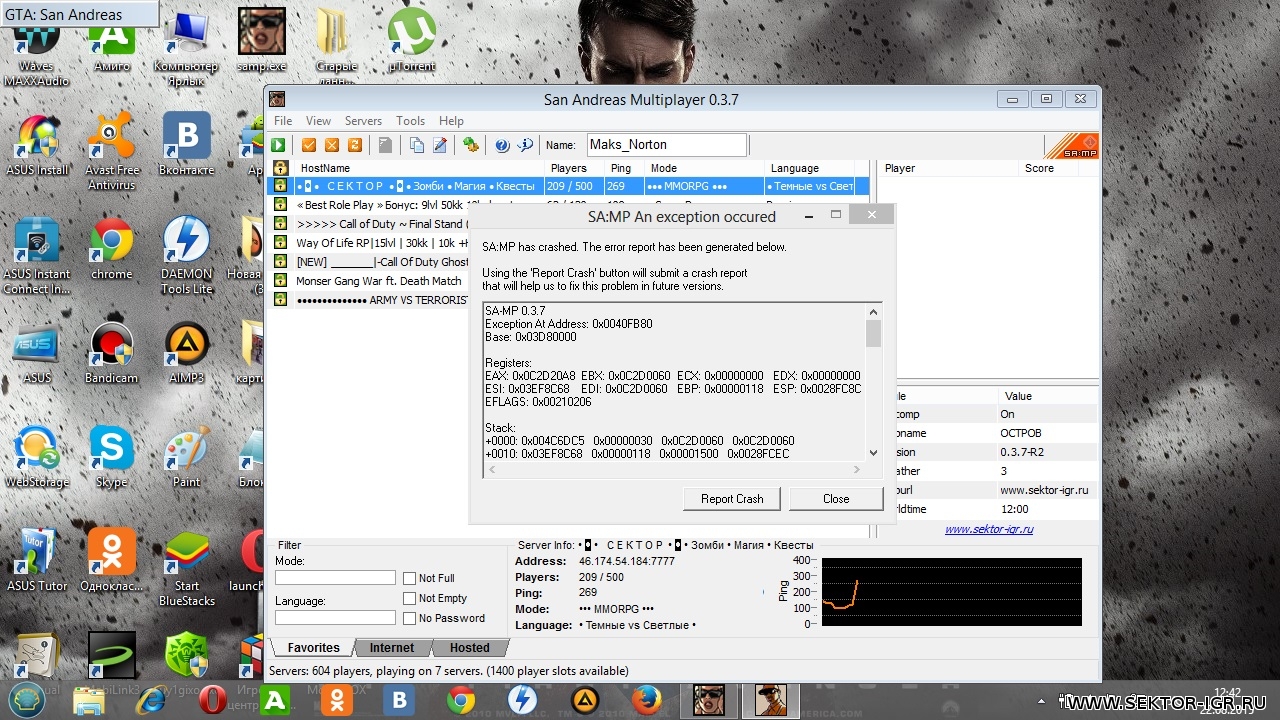Open the Start BlueStacks desktop icon

tap(187, 567)
